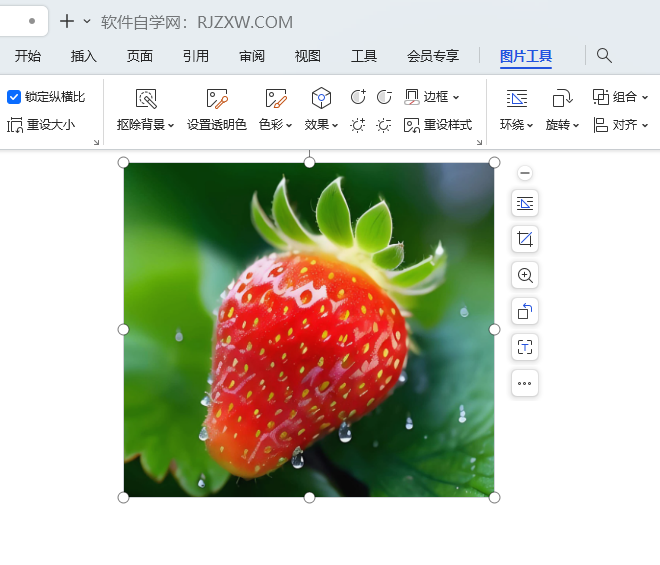Image resolution: width=660 pixels, height=565 pixels.
Task: Click the 效果 cube icon
Action: point(321,98)
